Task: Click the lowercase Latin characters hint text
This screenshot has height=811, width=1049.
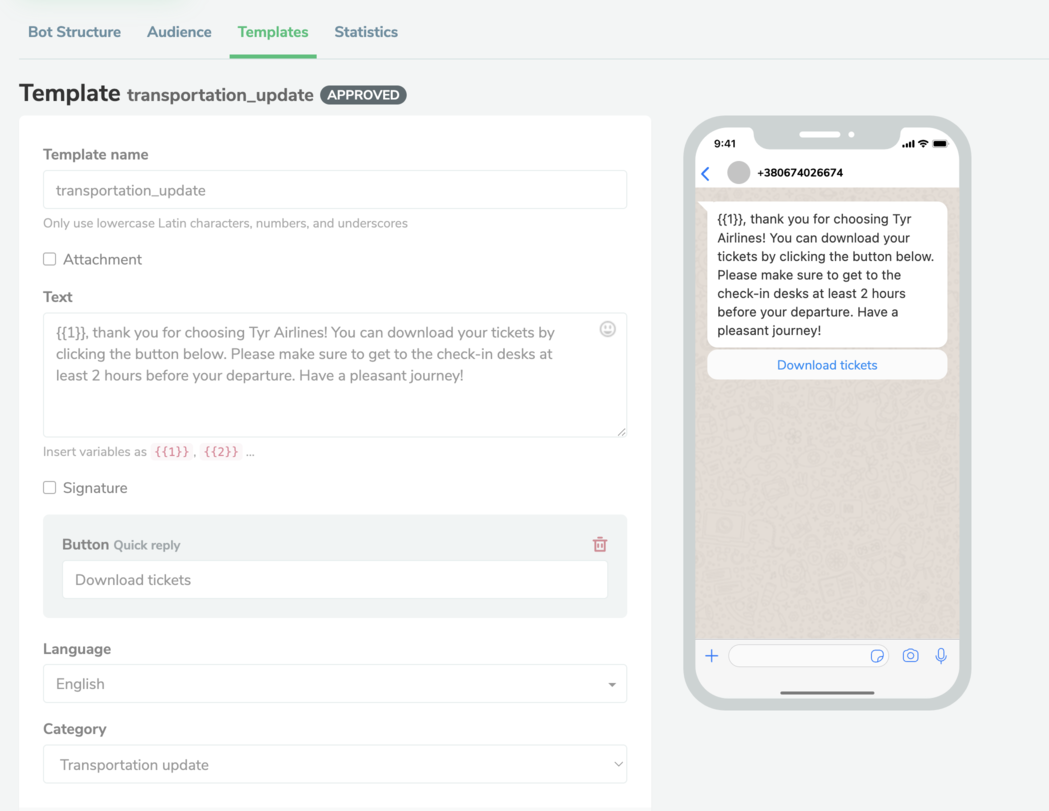Action: (225, 223)
